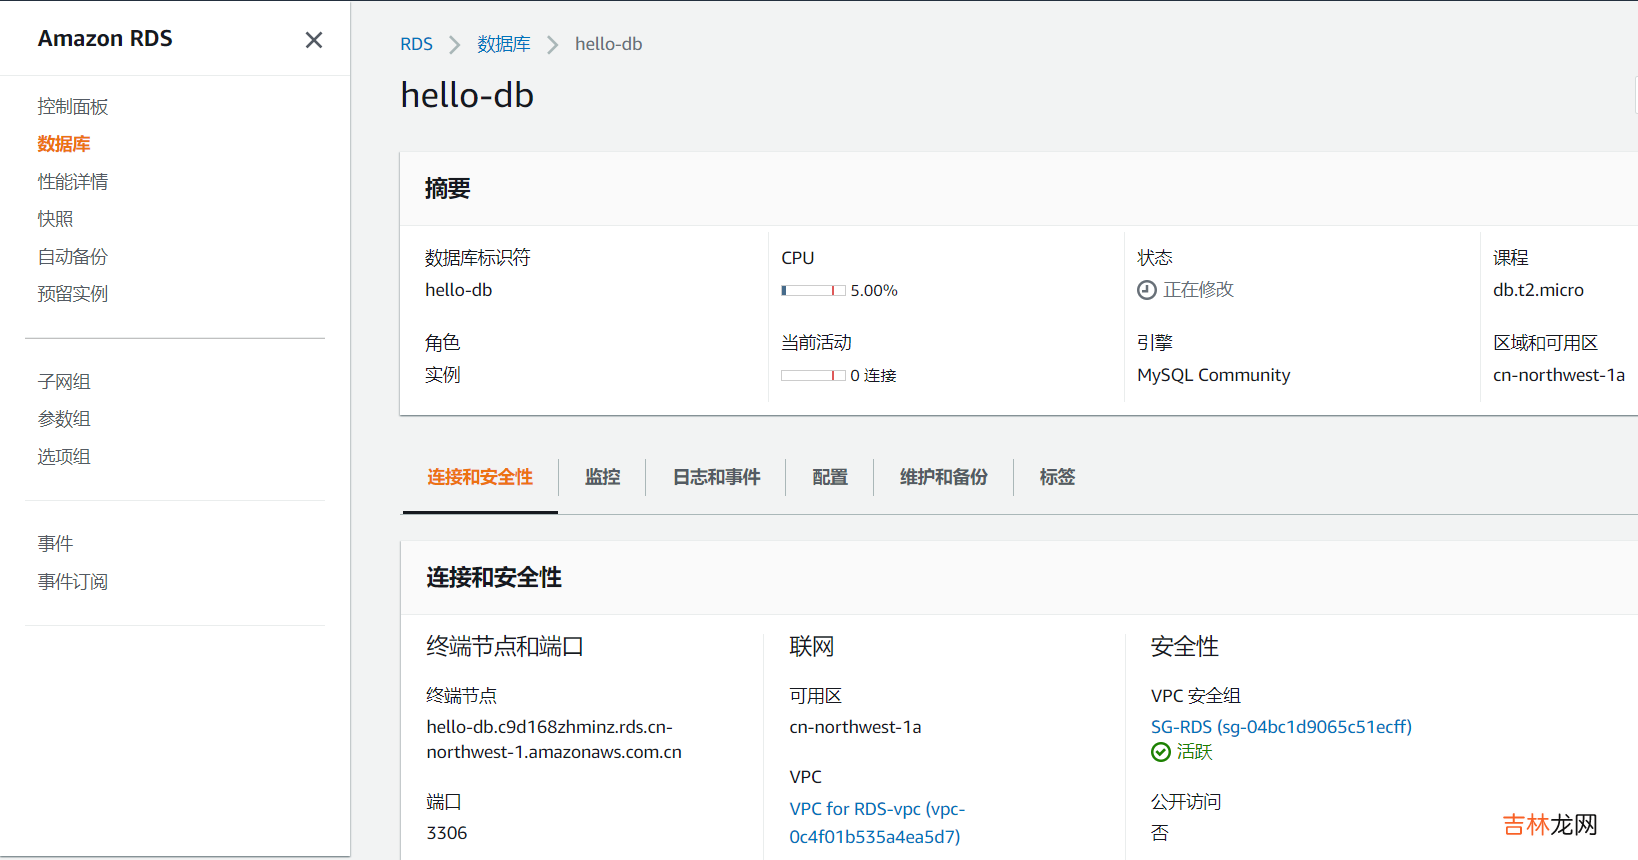Click the 当前活动 connections bar
1638x860 pixels.
click(x=813, y=376)
